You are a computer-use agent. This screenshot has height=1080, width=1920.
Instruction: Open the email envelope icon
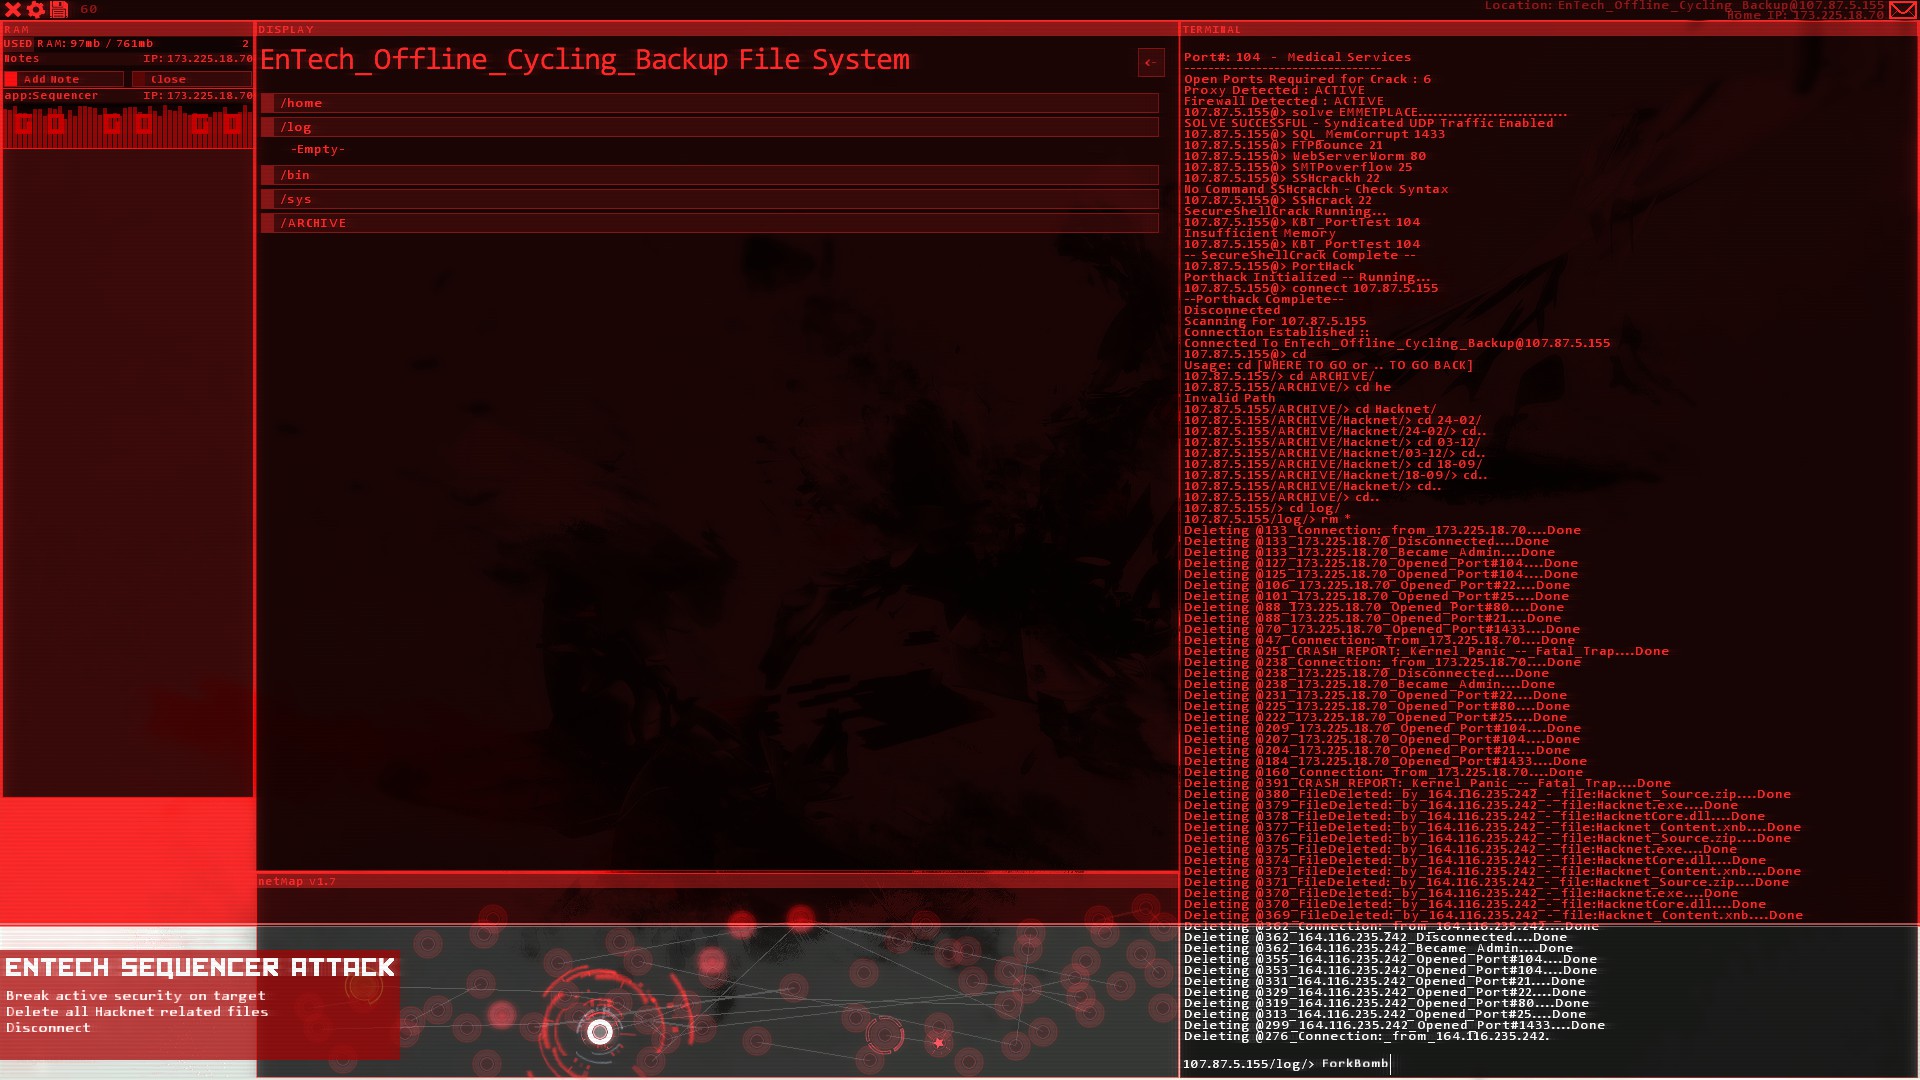(1903, 10)
